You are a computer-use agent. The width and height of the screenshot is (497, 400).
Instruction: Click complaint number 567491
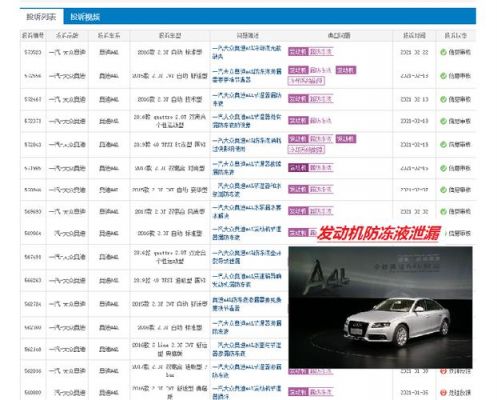[33, 257]
